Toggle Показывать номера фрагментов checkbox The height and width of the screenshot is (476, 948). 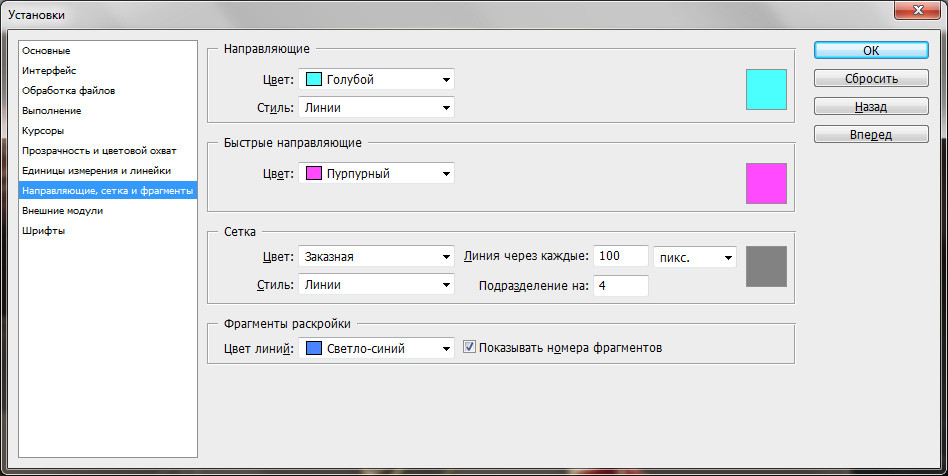pyautogui.click(x=469, y=347)
